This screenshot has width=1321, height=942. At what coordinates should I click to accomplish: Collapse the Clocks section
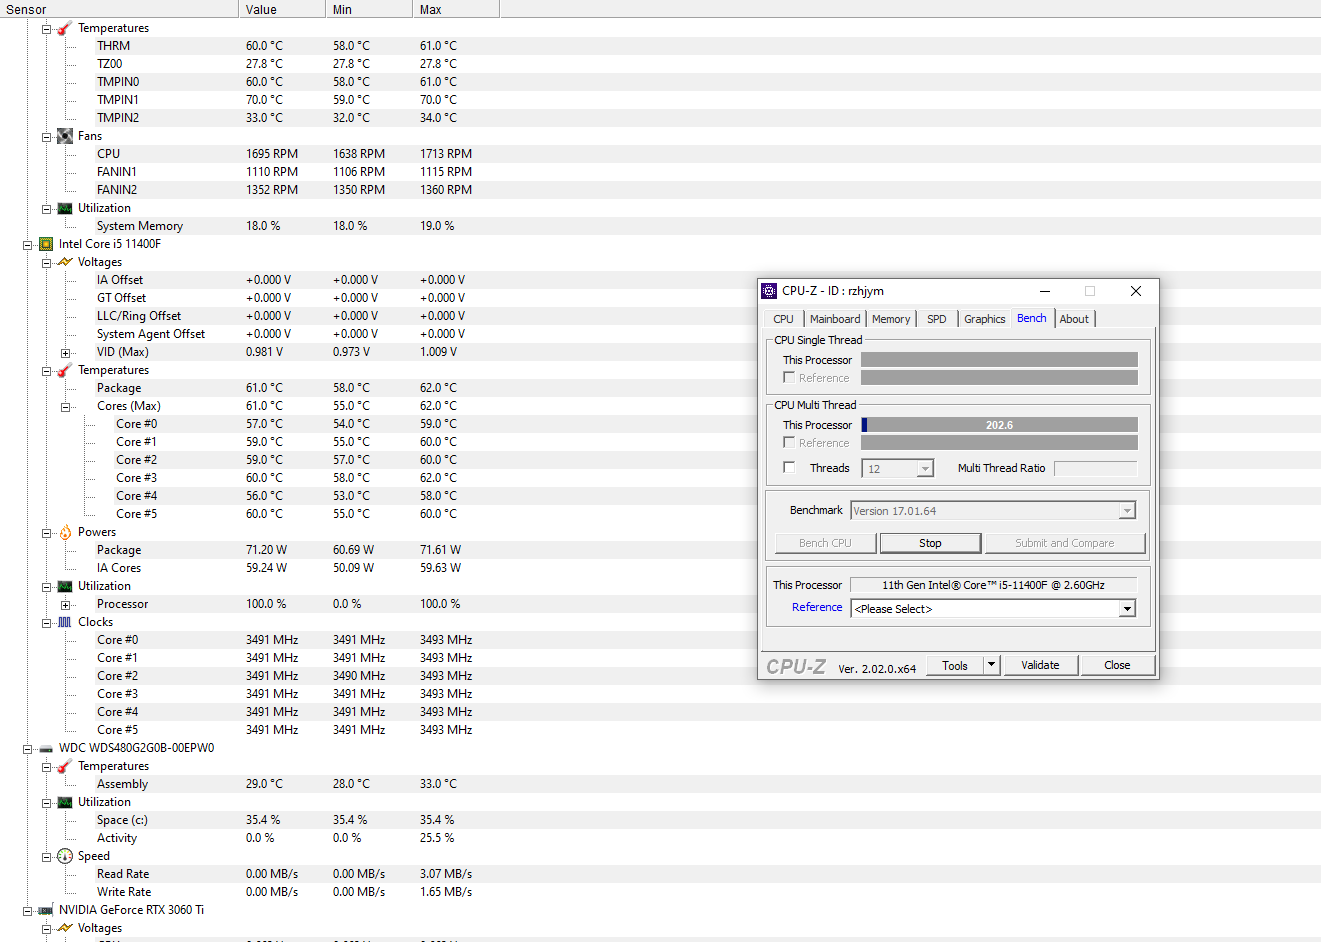pyautogui.click(x=46, y=622)
